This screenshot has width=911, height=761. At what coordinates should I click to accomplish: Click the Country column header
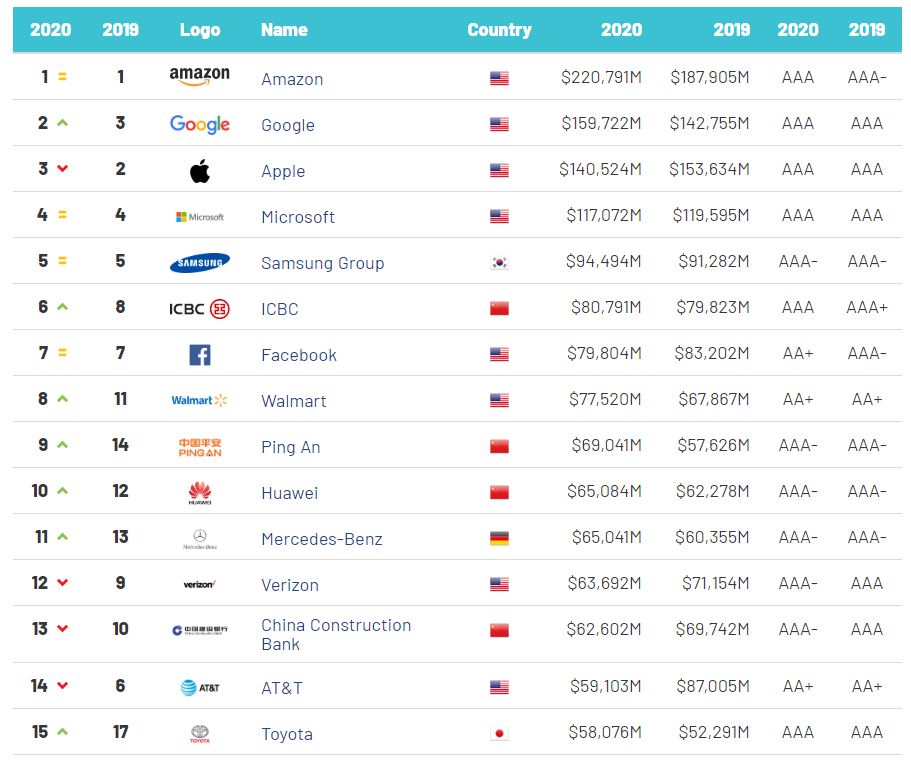[499, 30]
